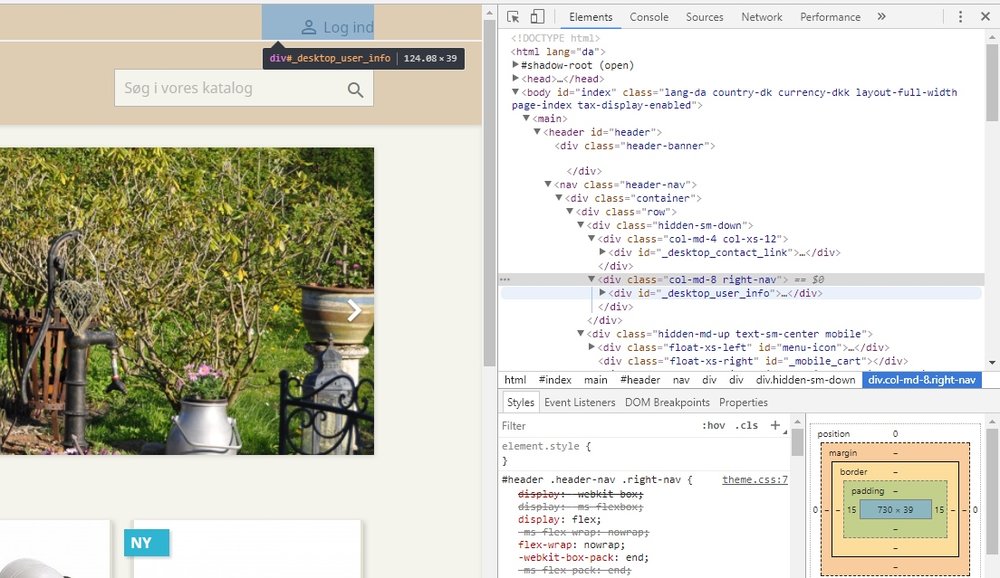Click div.col-md-8.right-nav breadcrumb item

(x=922, y=380)
